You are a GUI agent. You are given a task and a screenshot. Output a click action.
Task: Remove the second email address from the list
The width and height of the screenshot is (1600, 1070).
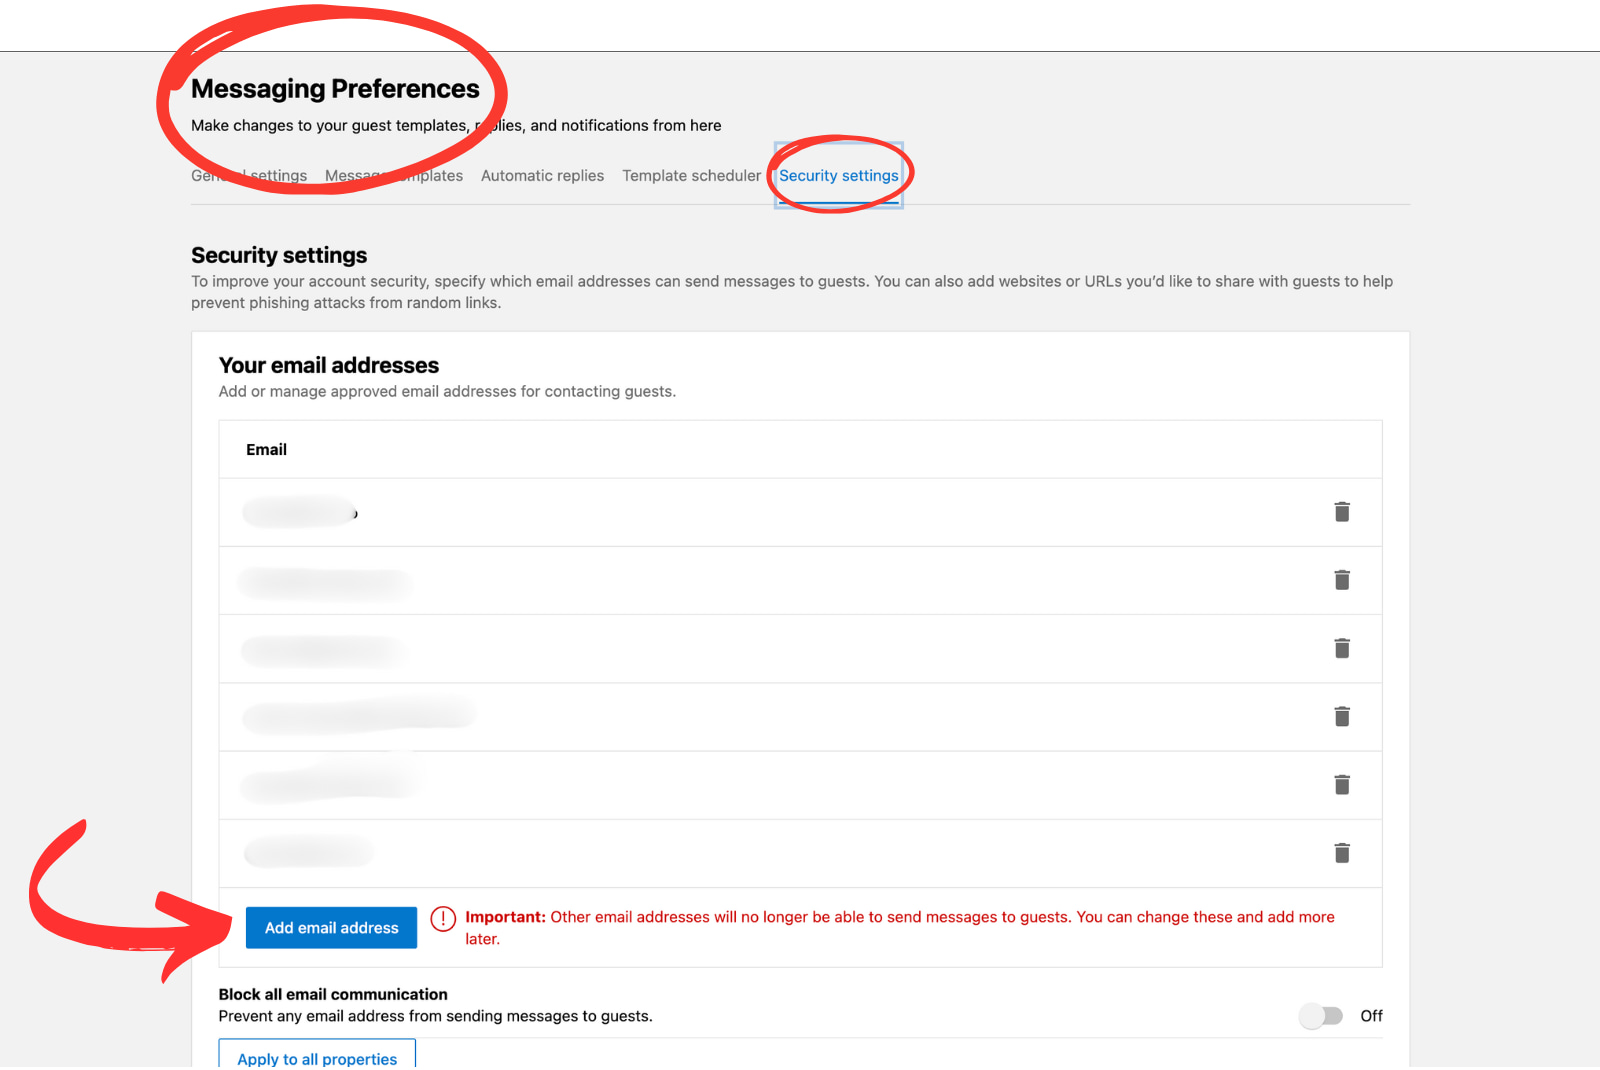1341,580
